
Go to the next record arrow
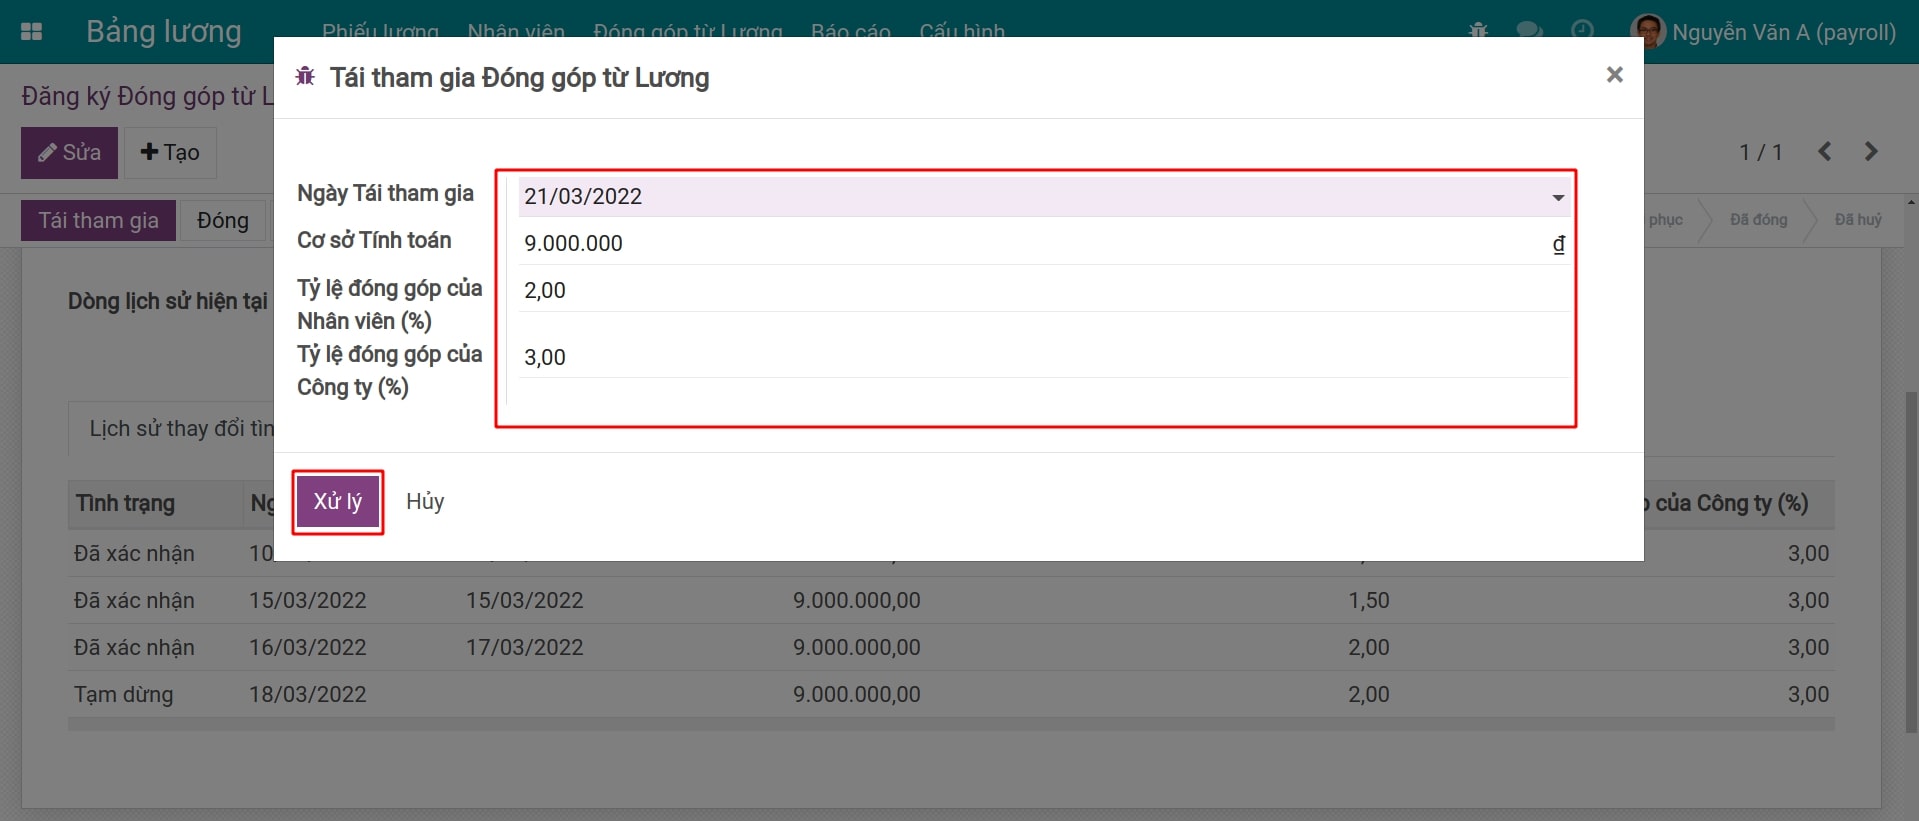pyautogui.click(x=1871, y=152)
